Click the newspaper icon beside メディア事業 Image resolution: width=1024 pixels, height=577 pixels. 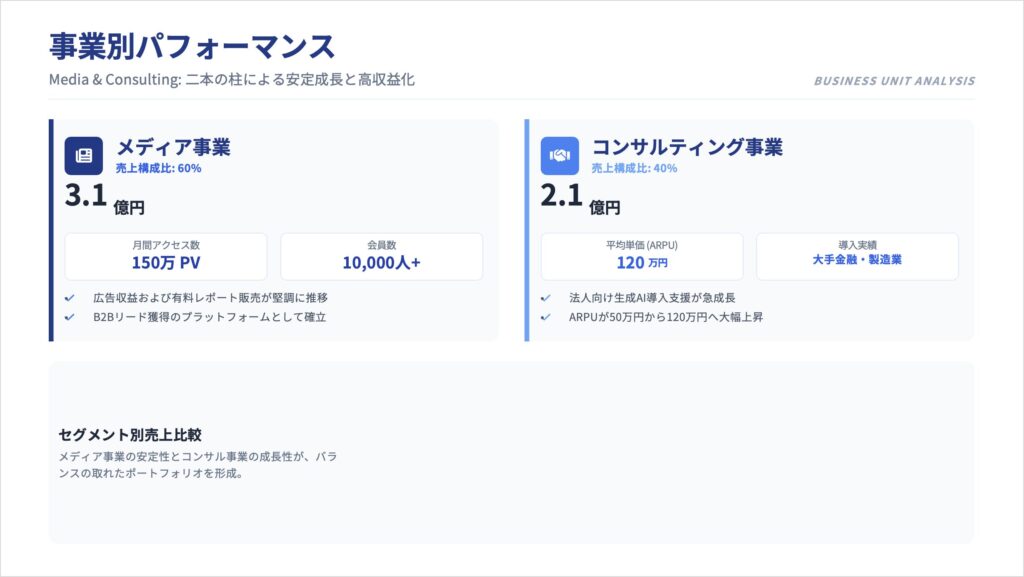pos(84,156)
